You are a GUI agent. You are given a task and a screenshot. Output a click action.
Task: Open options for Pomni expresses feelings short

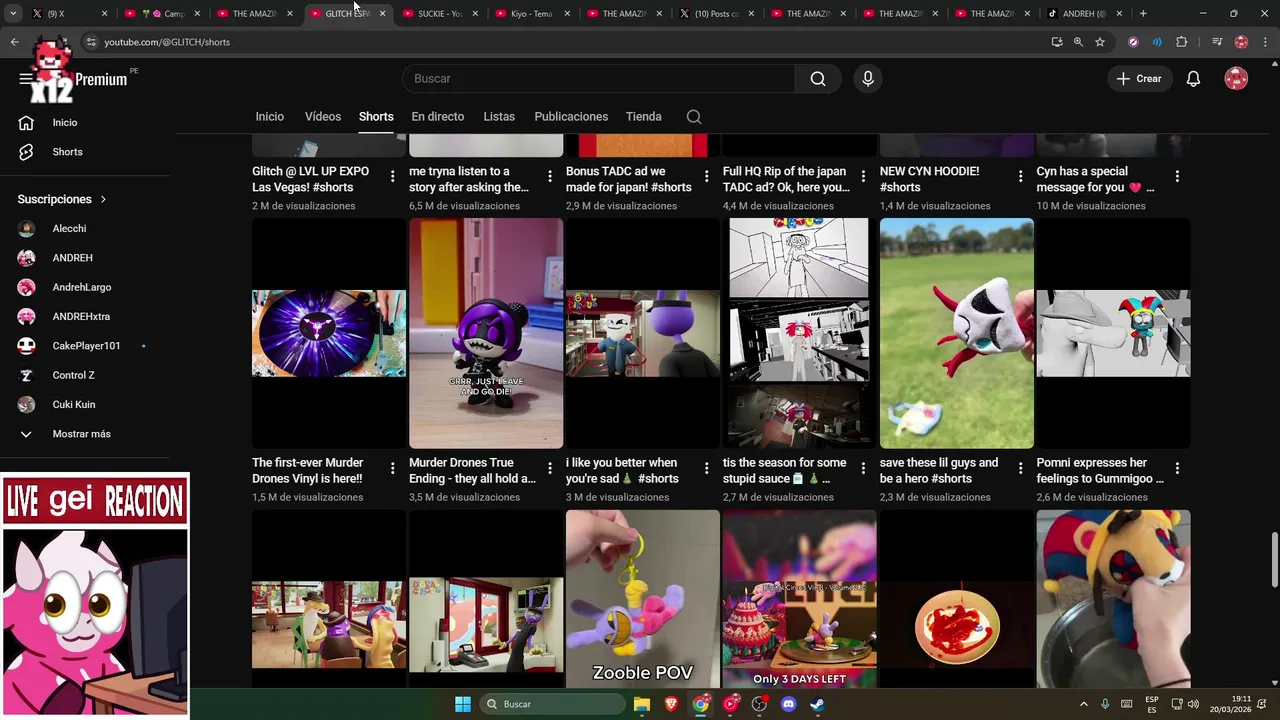(1177, 468)
